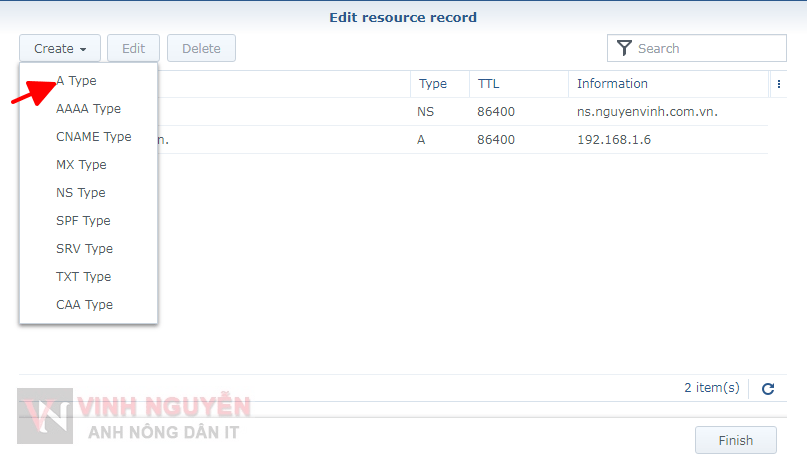Viewport: 807px width, 461px height.
Task: Choose AAAA Type record option
Action: pos(88,109)
